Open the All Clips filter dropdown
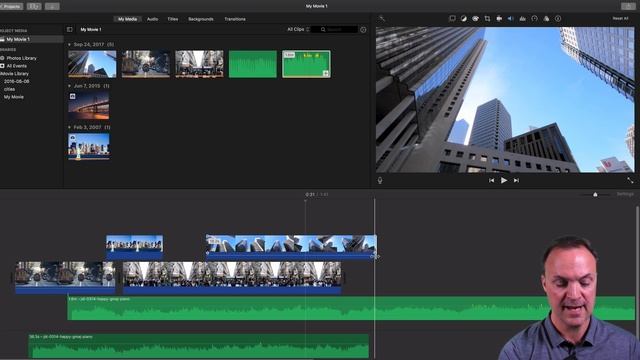 point(298,29)
